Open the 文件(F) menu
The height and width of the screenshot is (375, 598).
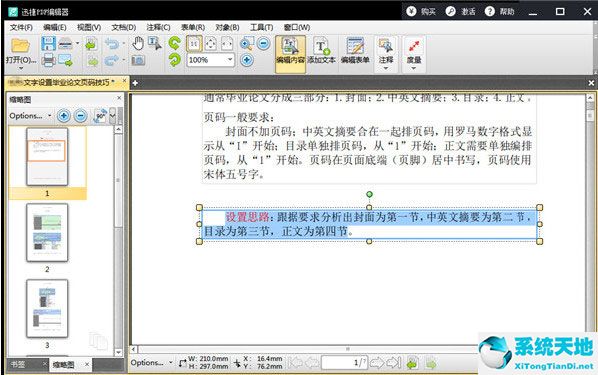tap(21, 27)
